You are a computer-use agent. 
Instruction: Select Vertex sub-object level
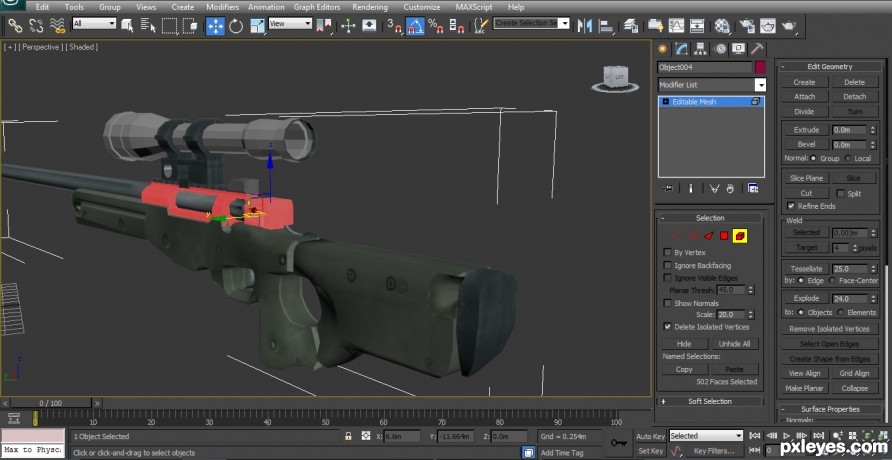click(677, 235)
